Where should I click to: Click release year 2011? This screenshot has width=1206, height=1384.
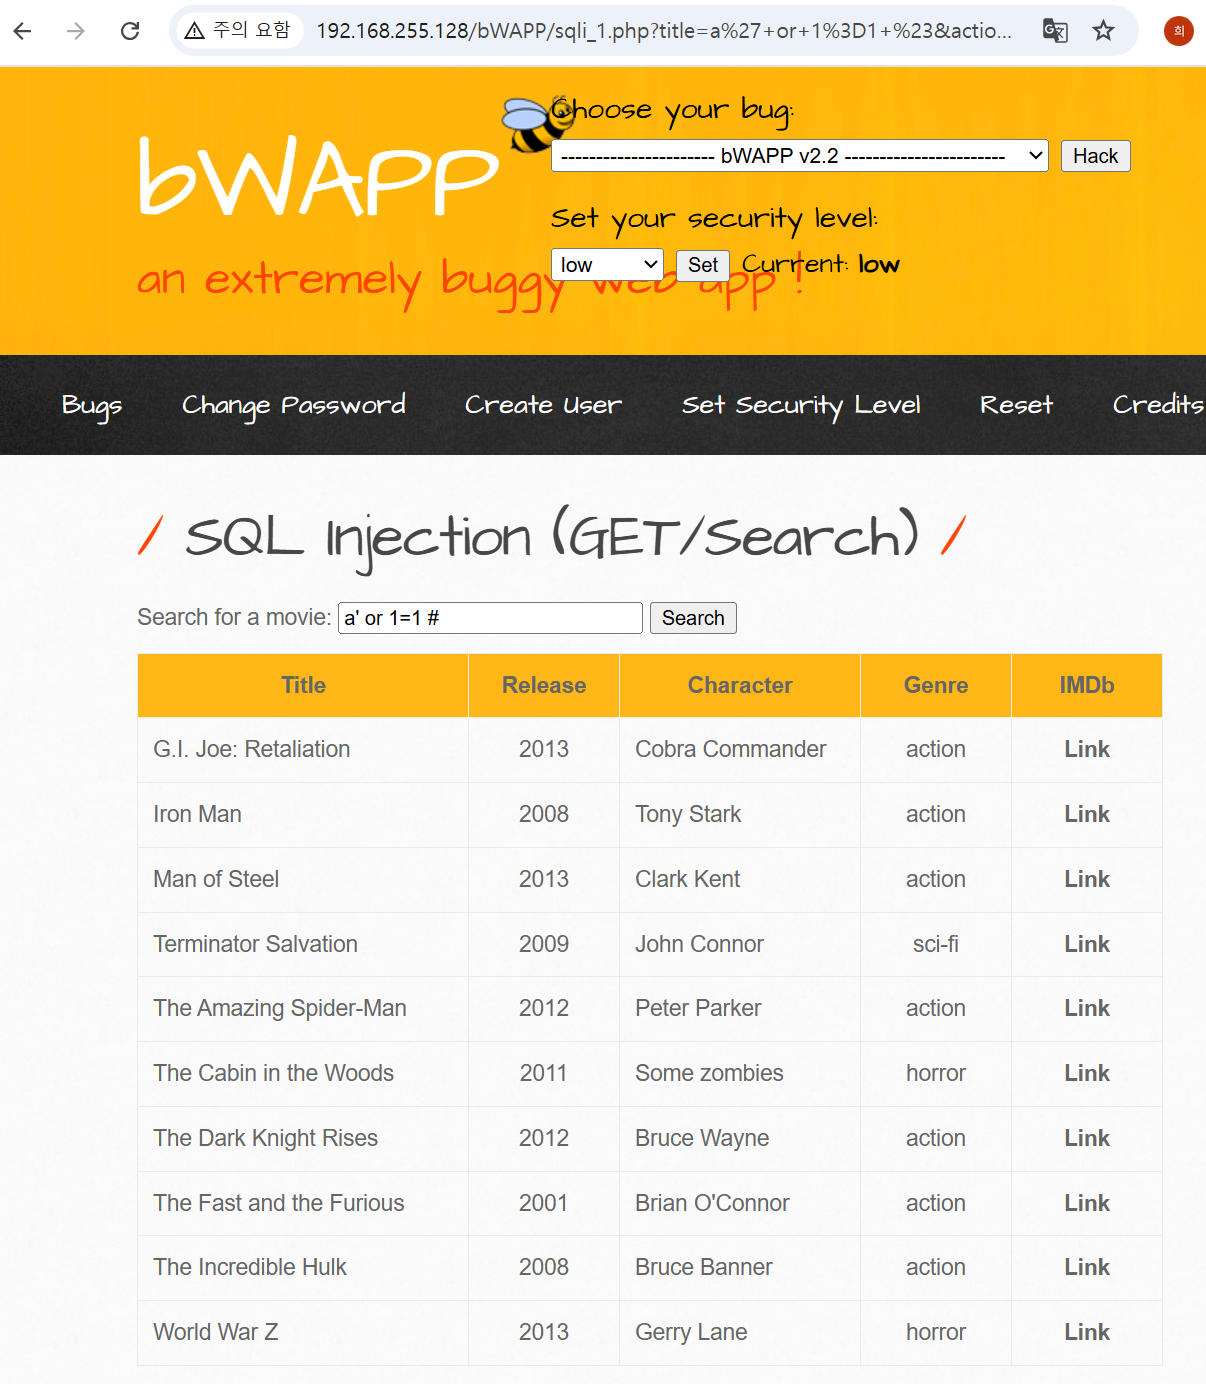tap(544, 1073)
